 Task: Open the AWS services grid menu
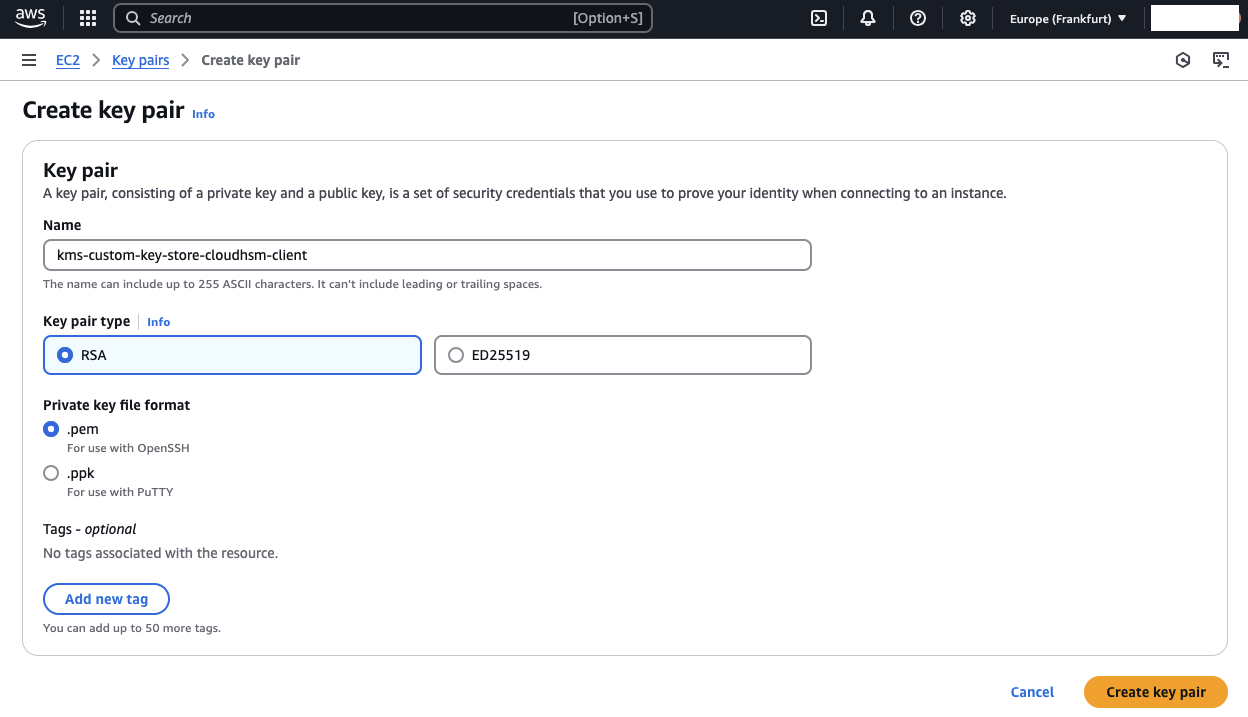pyautogui.click(x=87, y=17)
